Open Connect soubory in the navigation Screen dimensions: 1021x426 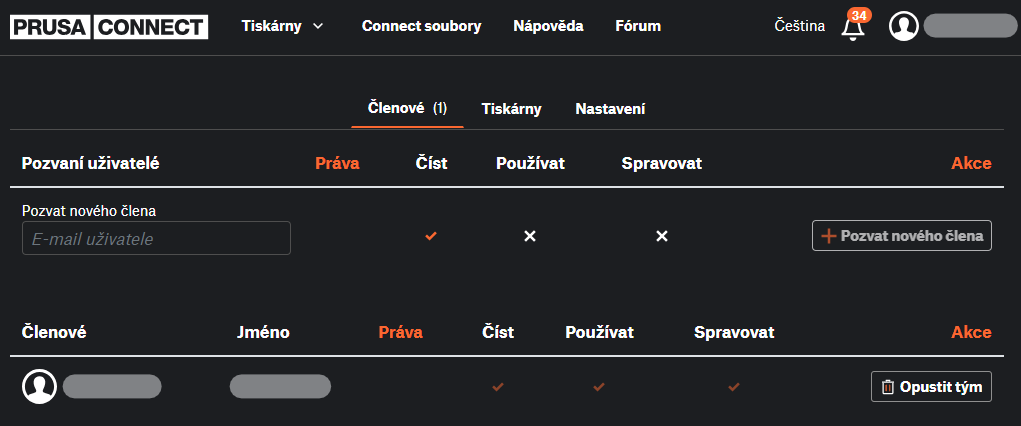coord(421,26)
